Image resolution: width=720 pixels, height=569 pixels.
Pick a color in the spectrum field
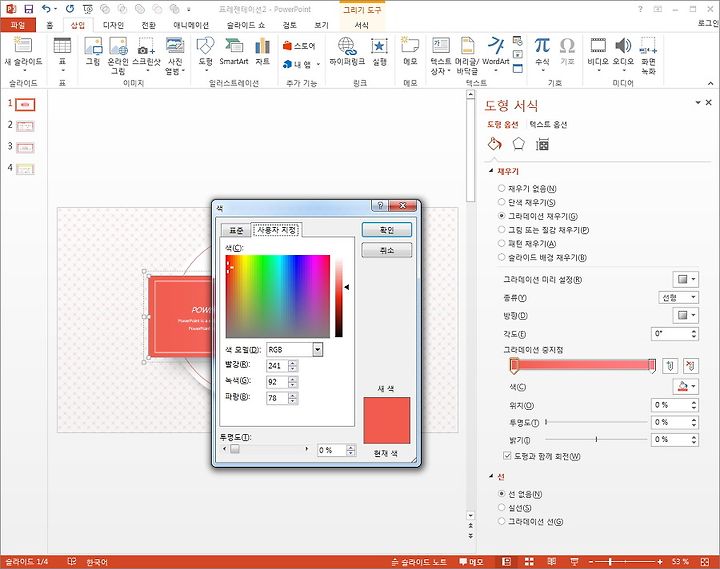[x=278, y=296]
